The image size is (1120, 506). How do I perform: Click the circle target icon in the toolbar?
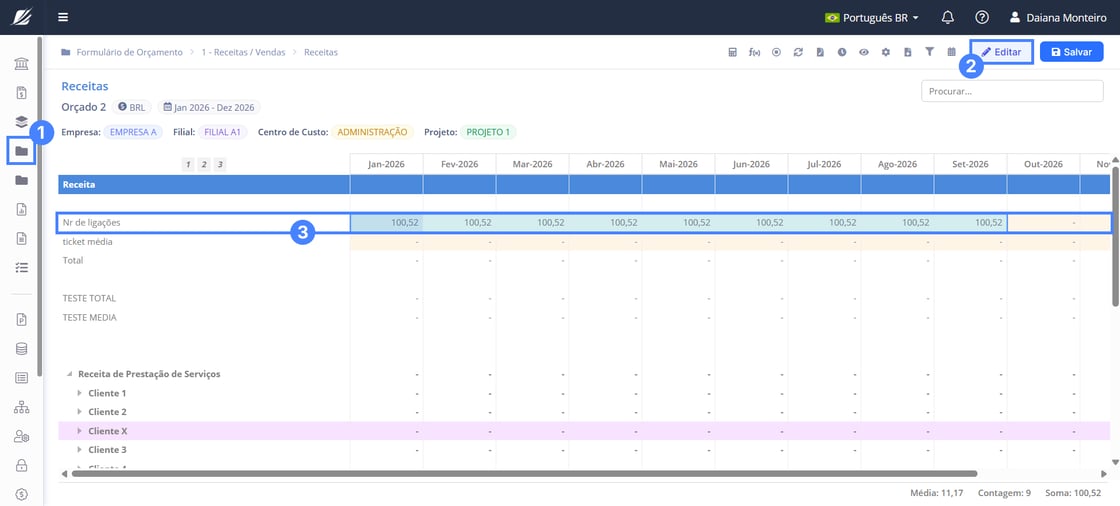776,52
